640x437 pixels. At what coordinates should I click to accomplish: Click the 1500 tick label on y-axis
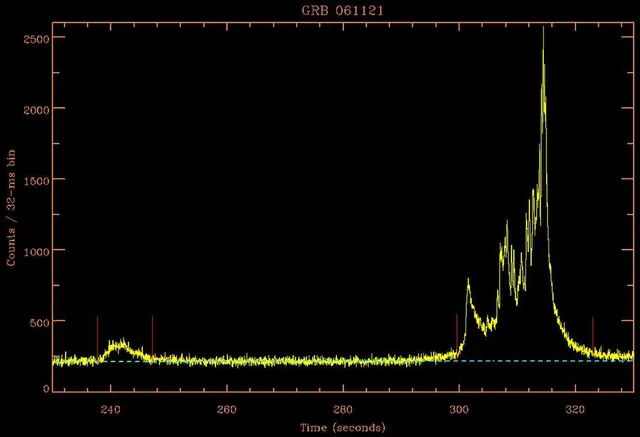click(x=36, y=181)
